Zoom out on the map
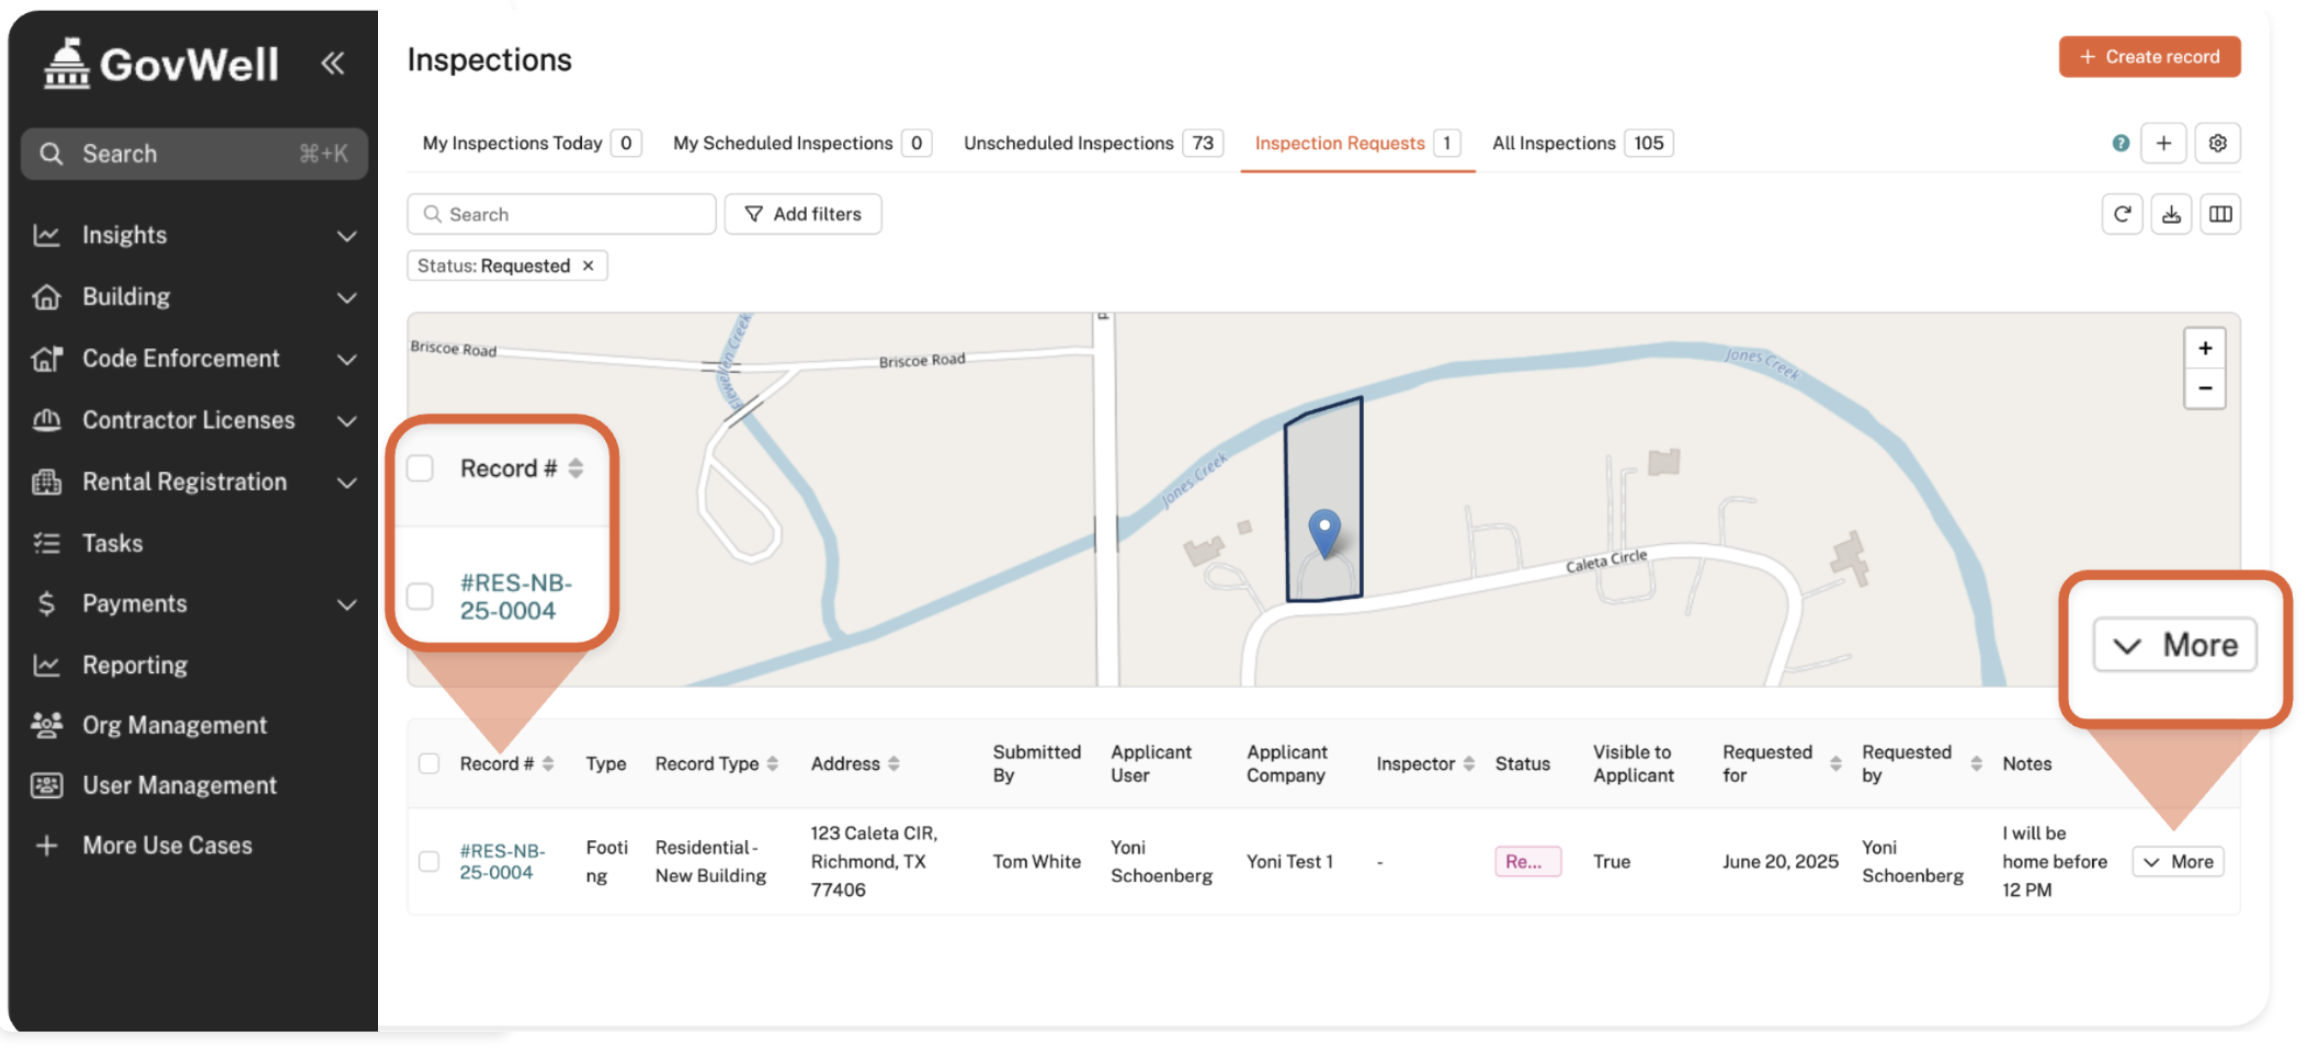This screenshot has width=2310, height=1050. click(2204, 388)
